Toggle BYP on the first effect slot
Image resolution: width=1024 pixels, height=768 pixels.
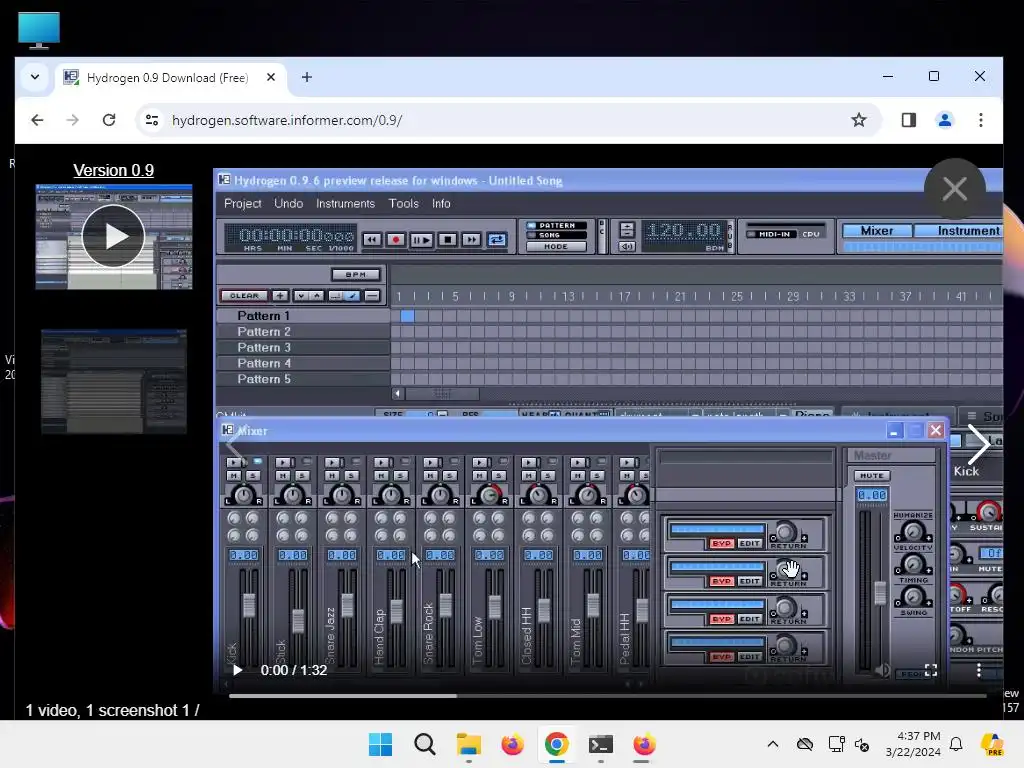coord(721,543)
